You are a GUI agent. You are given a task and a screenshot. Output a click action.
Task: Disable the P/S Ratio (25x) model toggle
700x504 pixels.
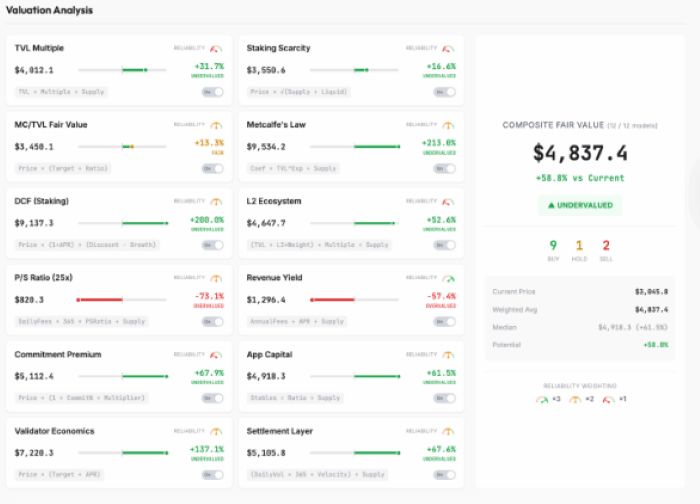(213, 322)
